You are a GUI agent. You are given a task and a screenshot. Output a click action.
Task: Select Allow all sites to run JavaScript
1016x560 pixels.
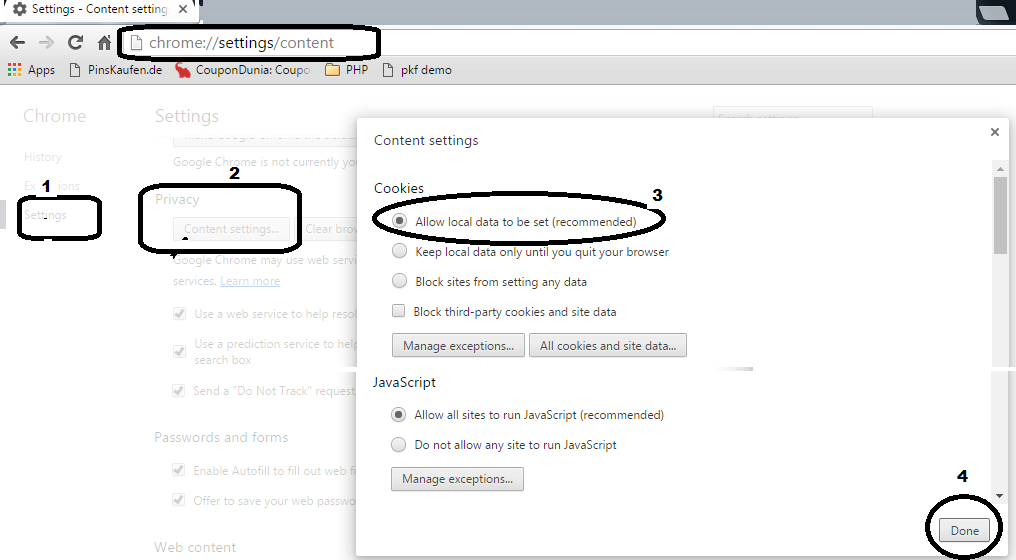[398, 414]
